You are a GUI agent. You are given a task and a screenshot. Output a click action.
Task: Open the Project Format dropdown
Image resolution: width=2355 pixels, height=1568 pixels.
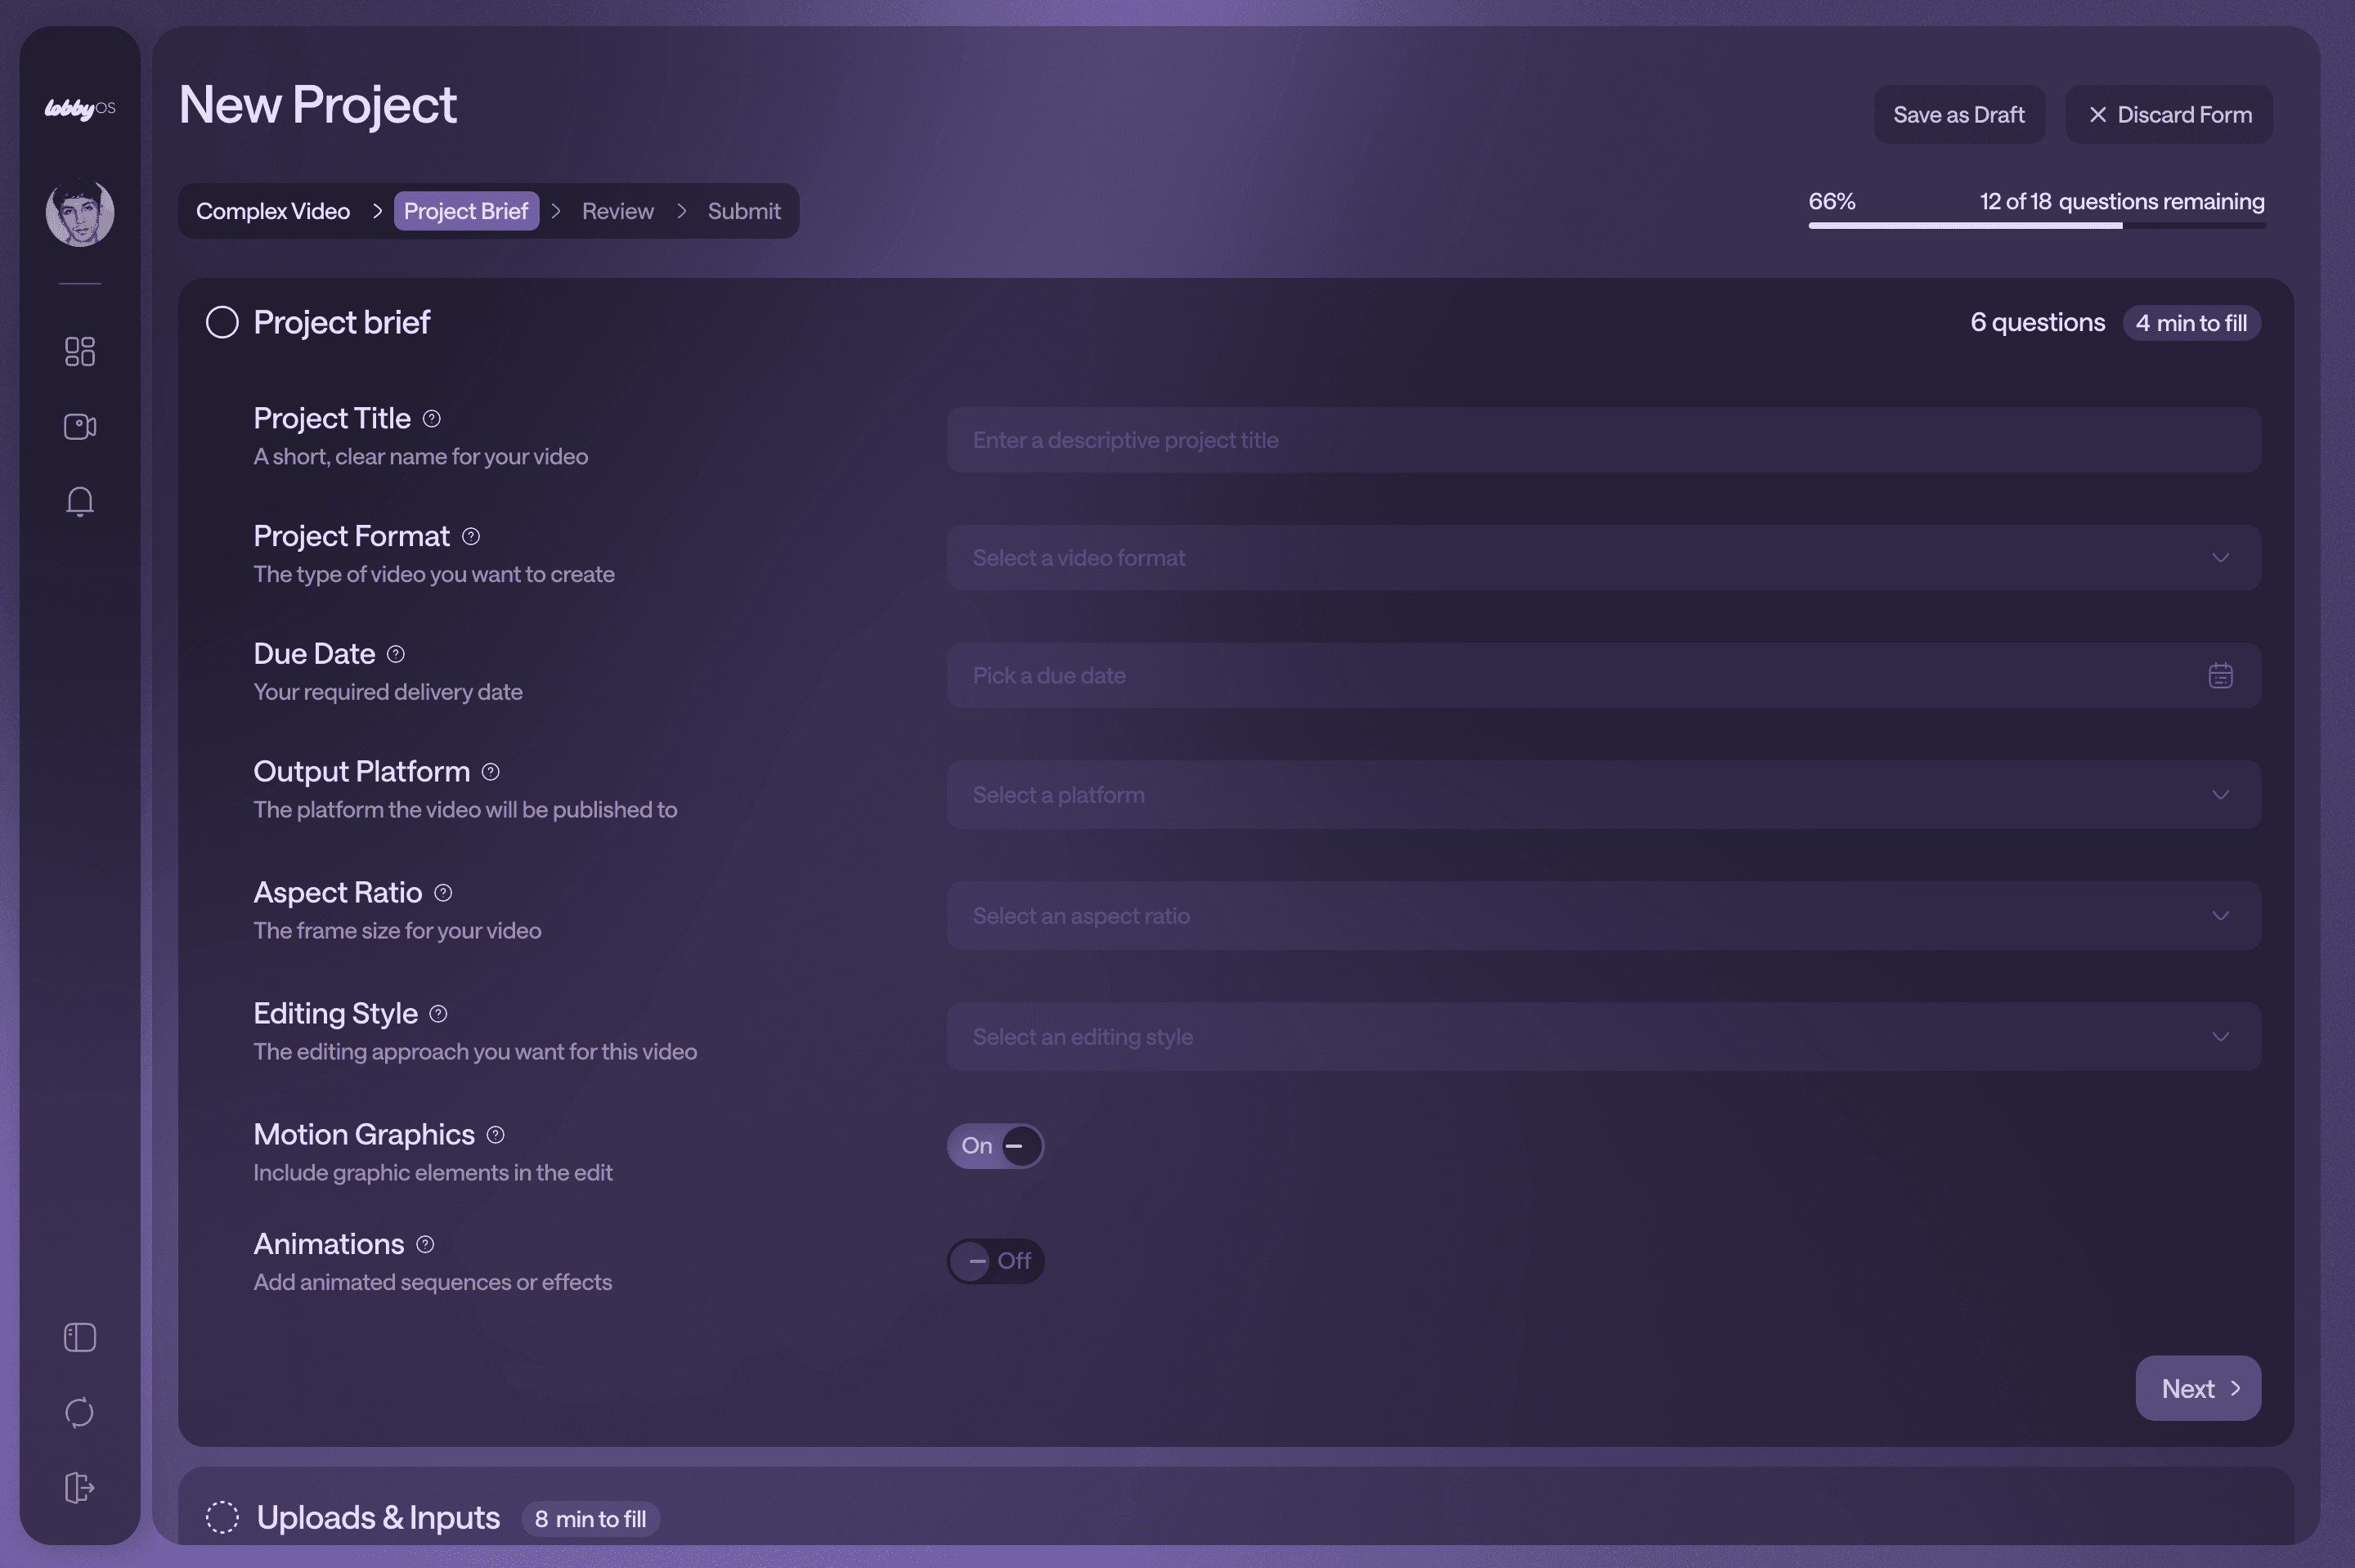click(x=1603, y=558)
